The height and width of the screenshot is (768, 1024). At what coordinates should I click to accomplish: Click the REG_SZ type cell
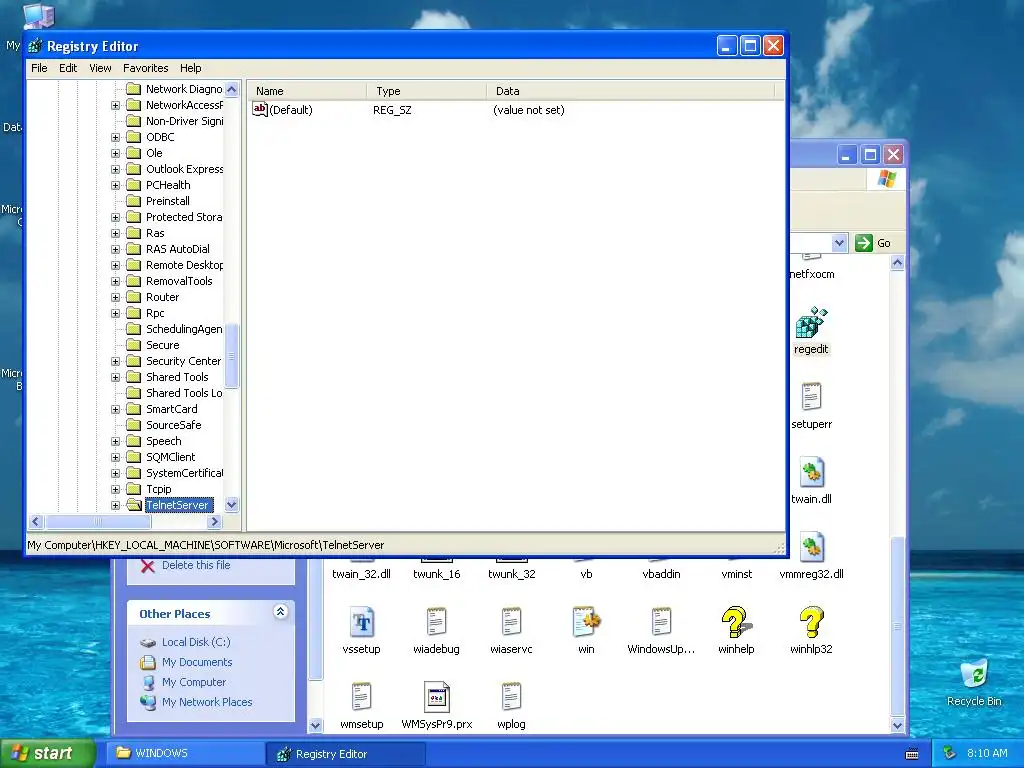point(392,110)
